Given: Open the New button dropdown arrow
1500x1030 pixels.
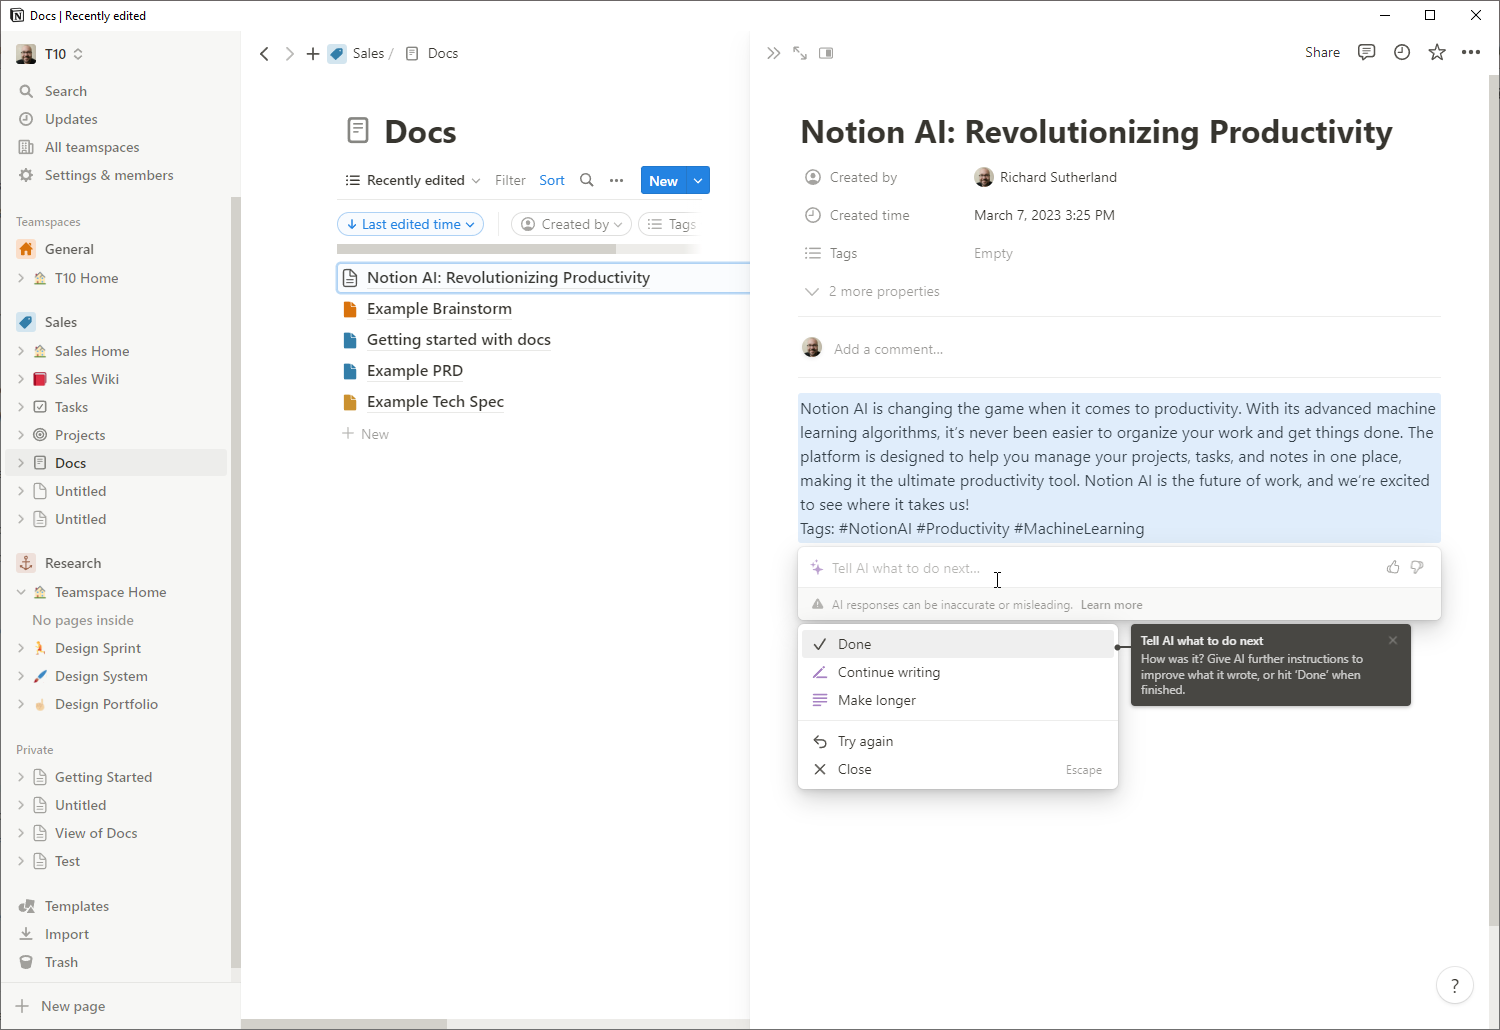Looking at the screenshot, I should (698, 180).
